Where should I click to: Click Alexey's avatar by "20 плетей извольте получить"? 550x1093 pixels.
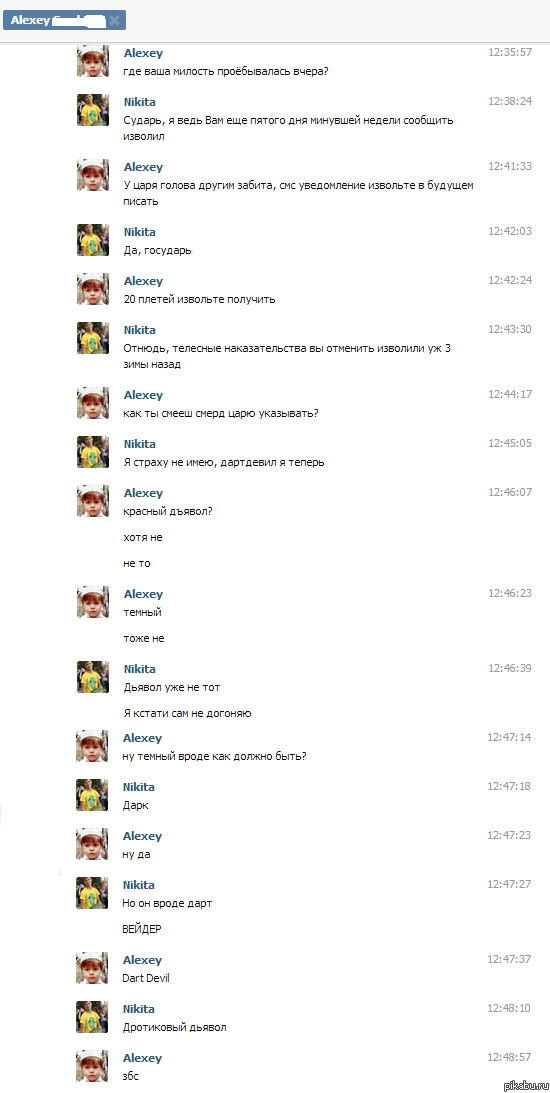[x=93, y=289]
